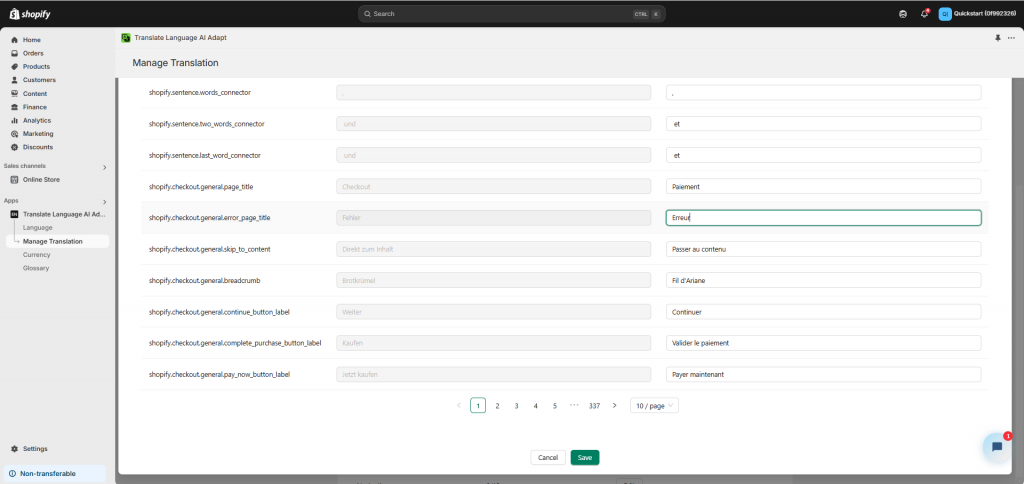Screen dimensions: 1024x484
Task: Click the Paiement translation field
Action: coord(823,186)
